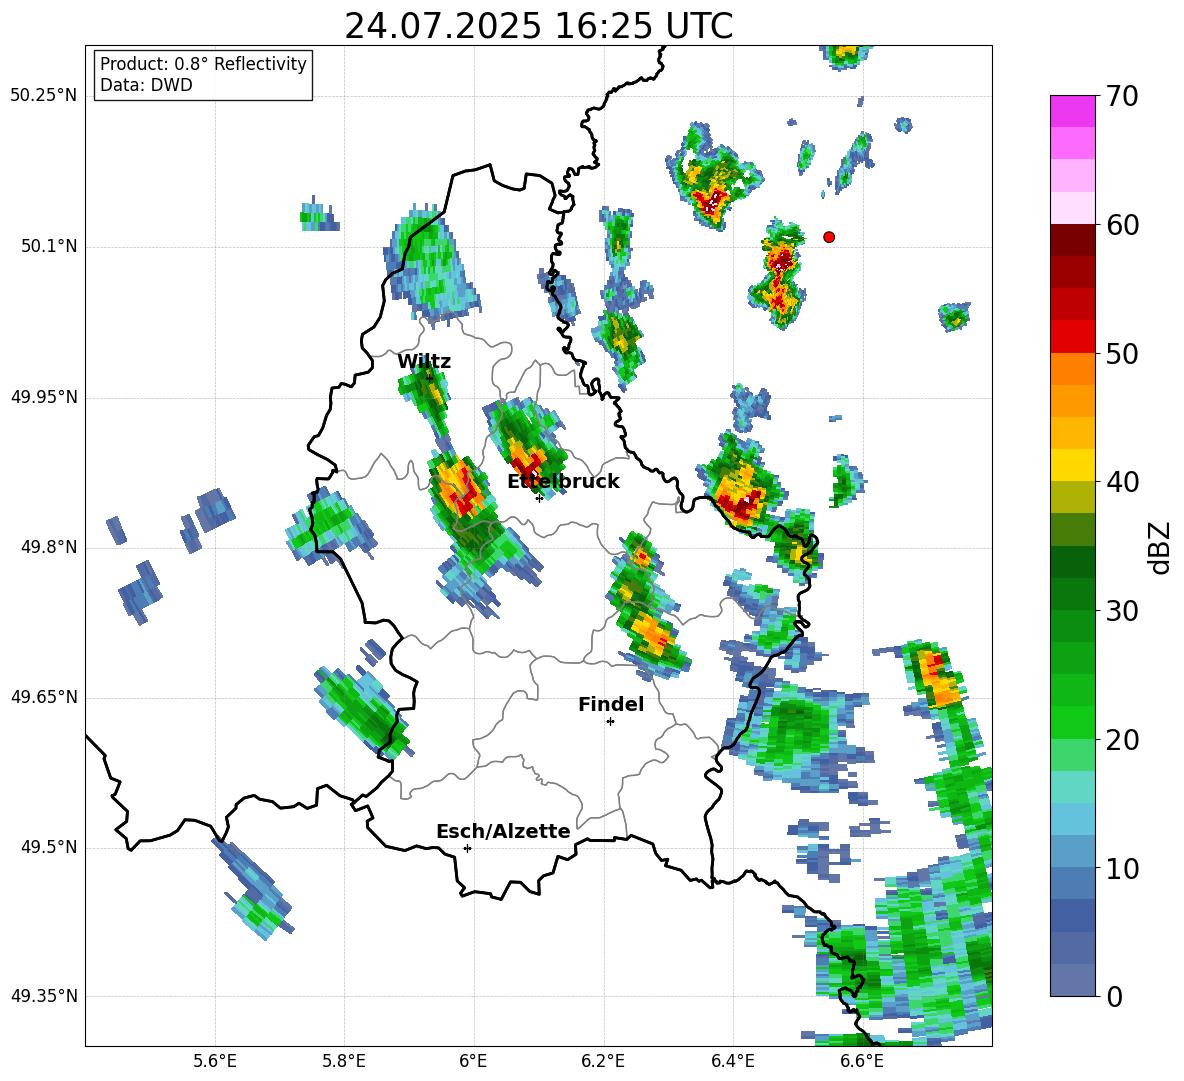Click the 'Product: 0.8° Reflectivity' legend text

[x=203, y=63]
